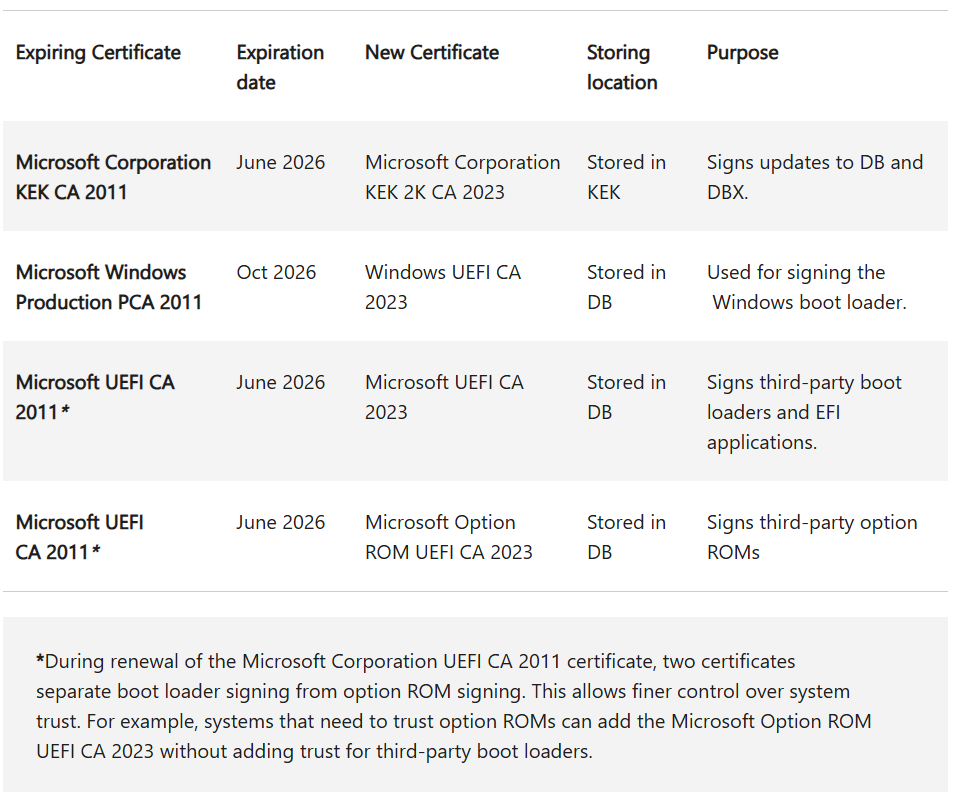Click Microsoft Option ROM UEFI CA 2023 table cell

coord(448,537)
